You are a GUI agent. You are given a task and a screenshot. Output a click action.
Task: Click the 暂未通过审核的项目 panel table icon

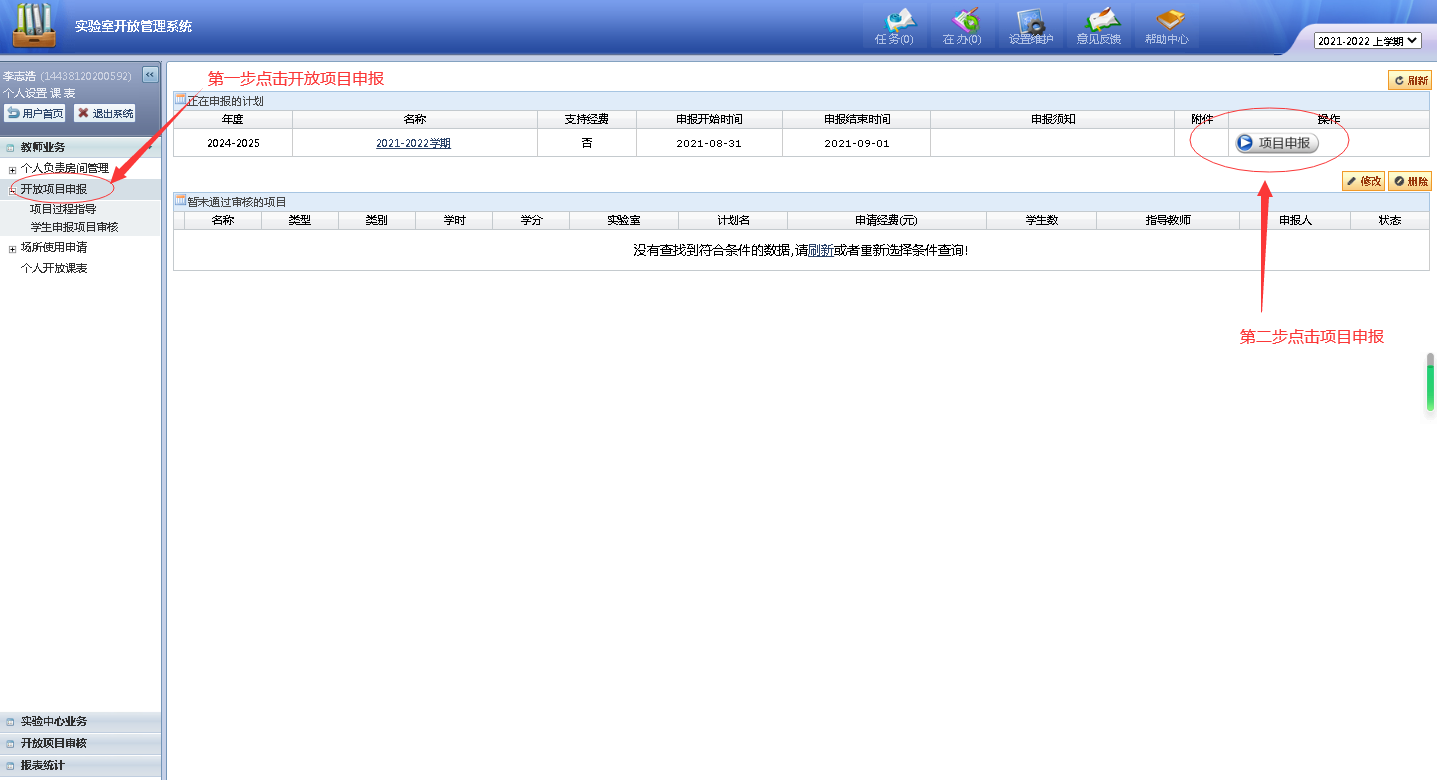pos(180,201)
